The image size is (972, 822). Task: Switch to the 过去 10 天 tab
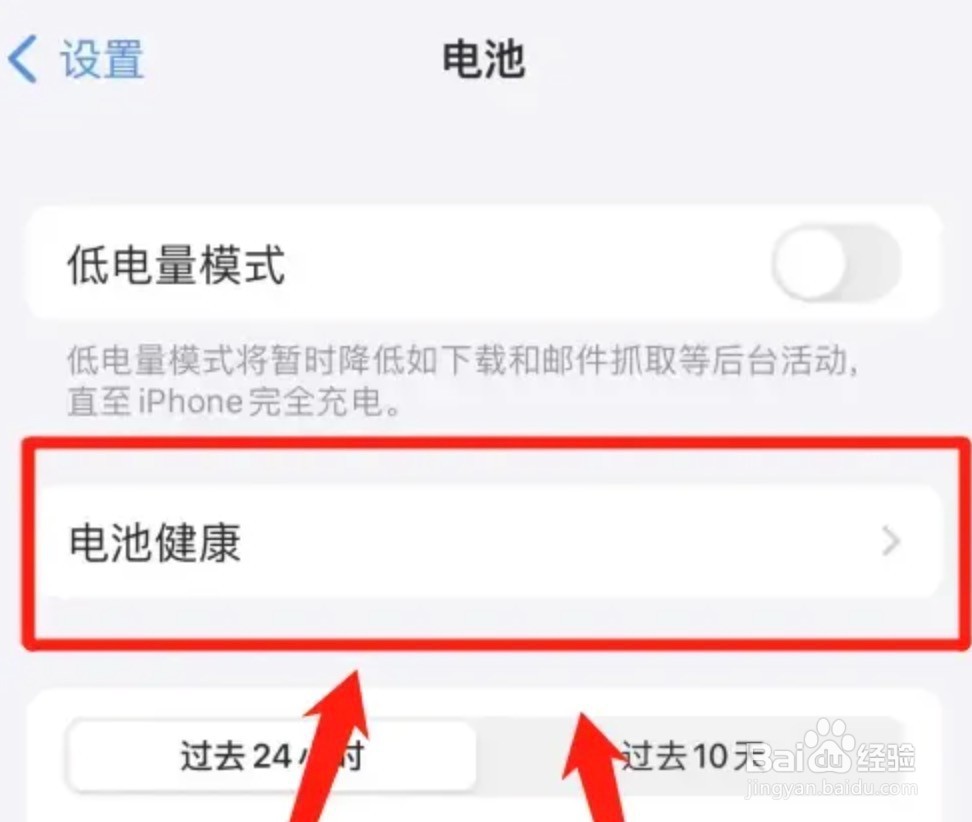(x=689, y=756)
